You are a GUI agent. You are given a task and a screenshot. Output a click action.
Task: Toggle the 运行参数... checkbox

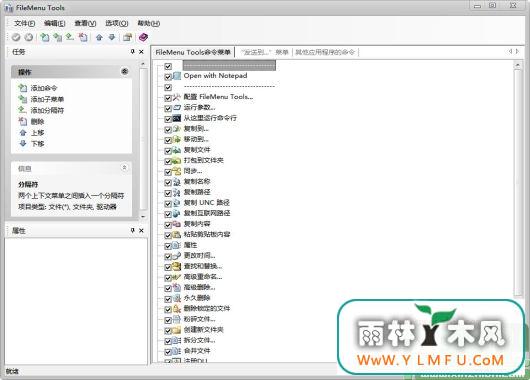[168, 109]
